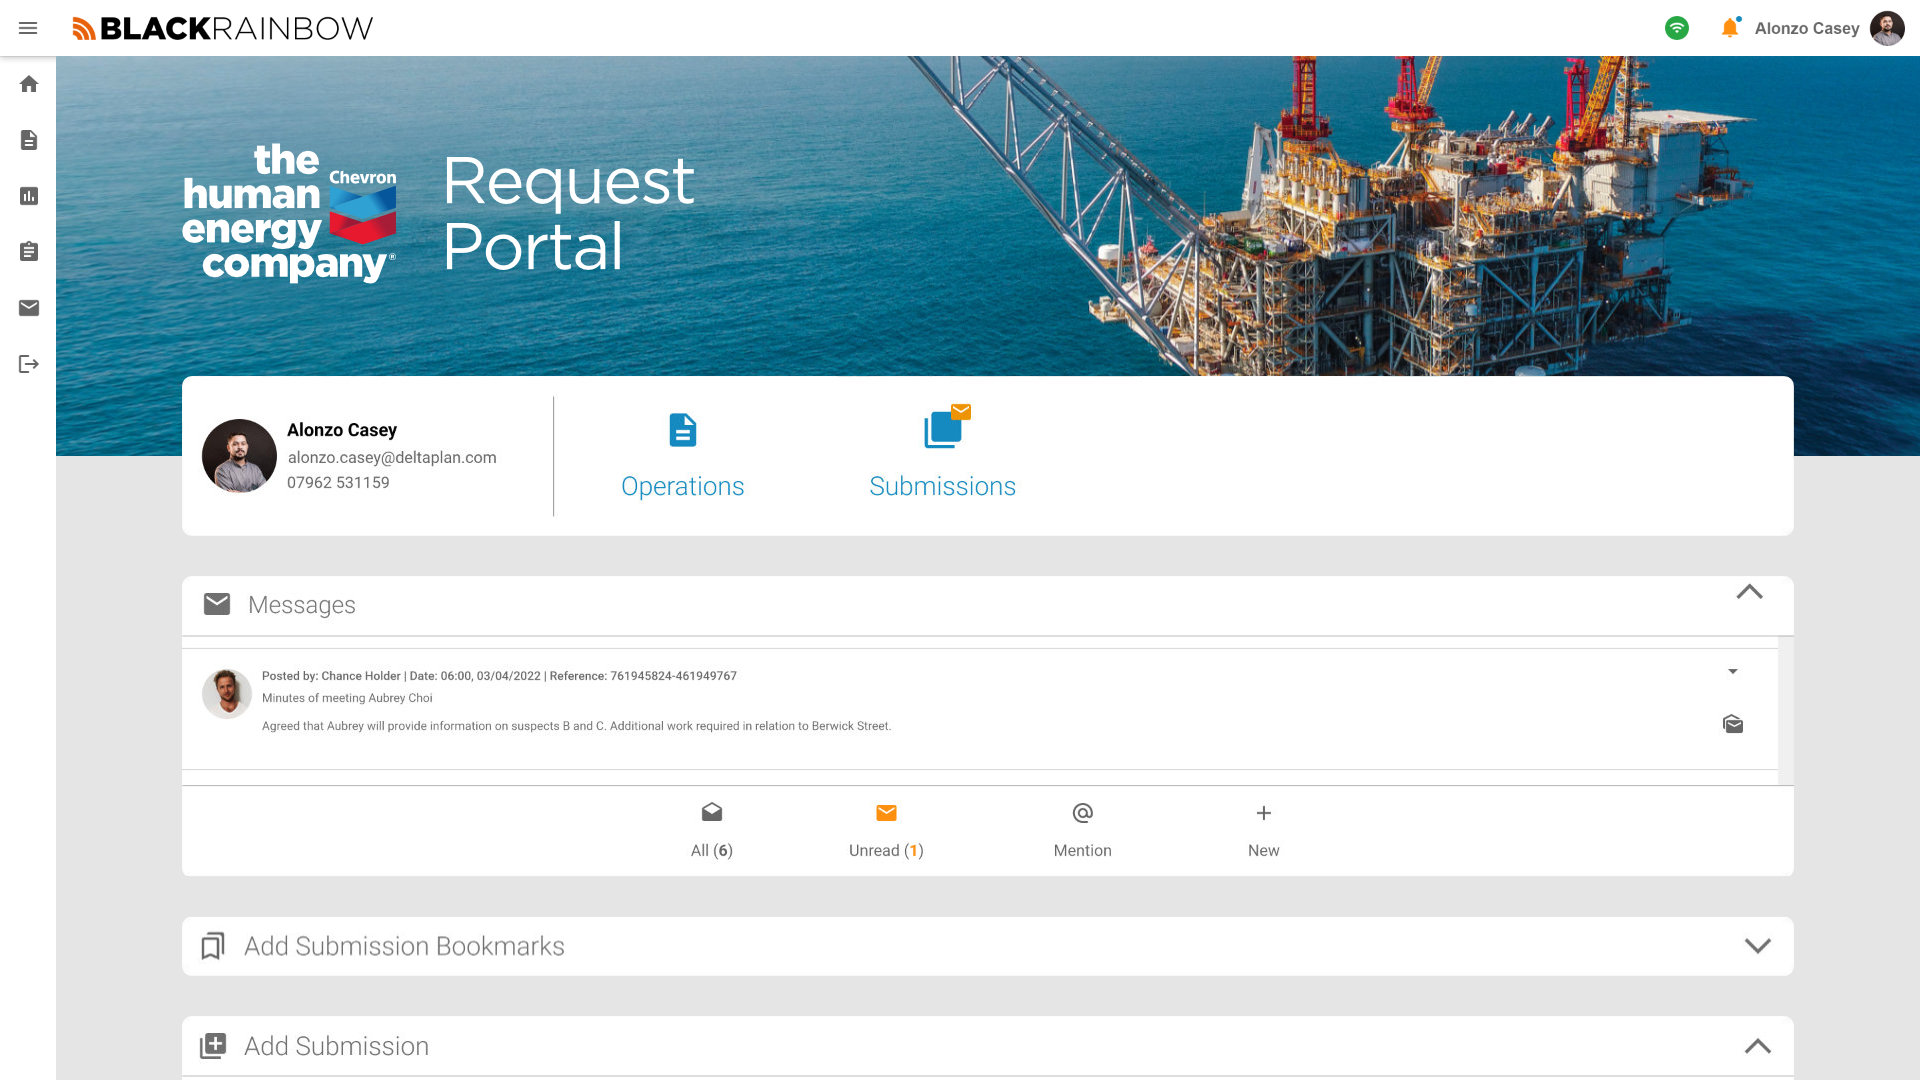
Task: Switch to the Unread messages filter
Action: [x=885, y=828]
